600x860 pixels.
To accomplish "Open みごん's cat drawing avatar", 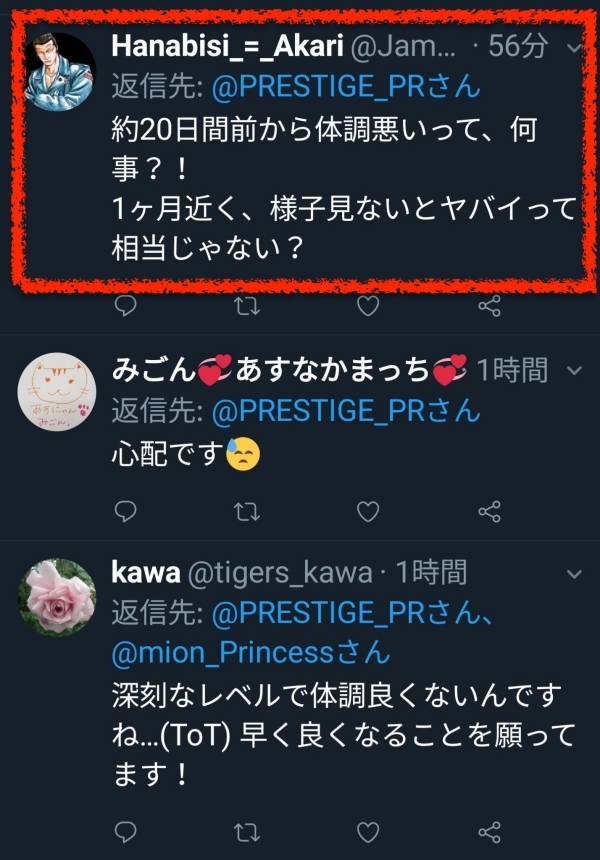I will click(56, 392).
